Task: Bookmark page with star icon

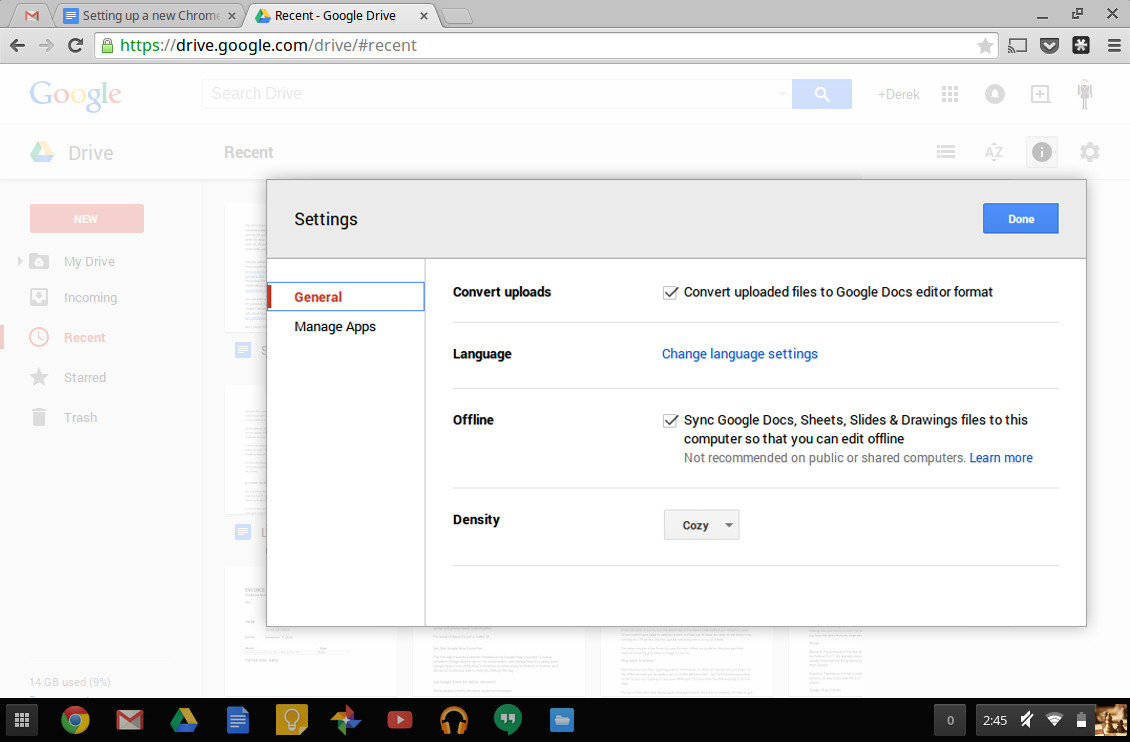Action: click(985, 45)
